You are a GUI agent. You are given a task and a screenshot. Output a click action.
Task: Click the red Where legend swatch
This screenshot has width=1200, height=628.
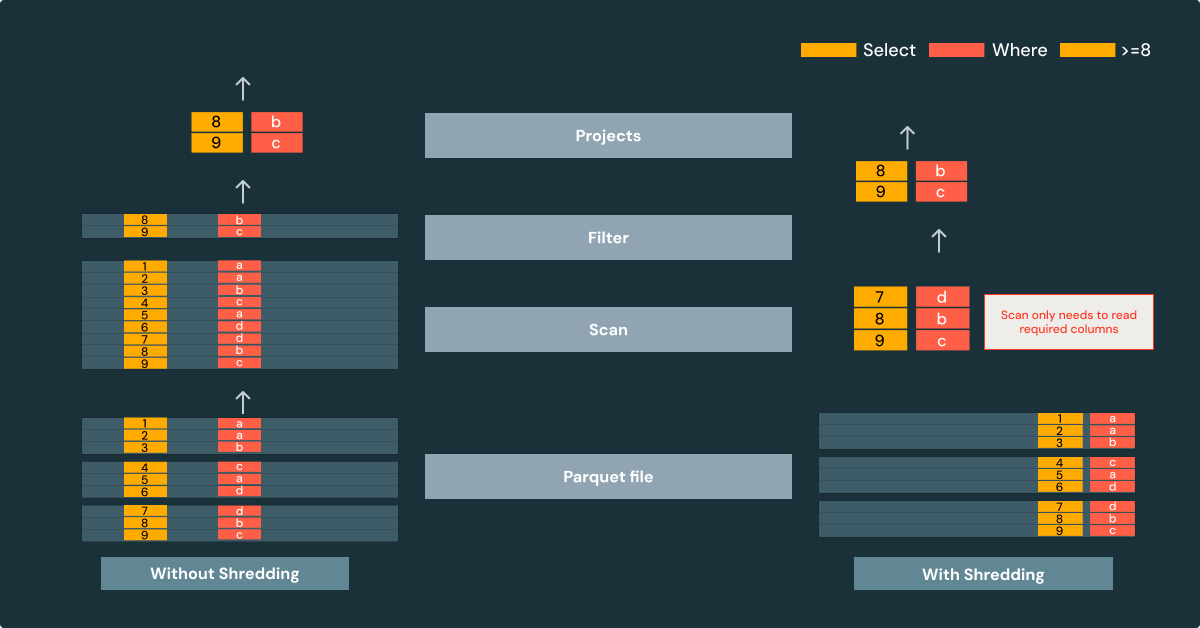pyautogui.click(x=956, y=50)
